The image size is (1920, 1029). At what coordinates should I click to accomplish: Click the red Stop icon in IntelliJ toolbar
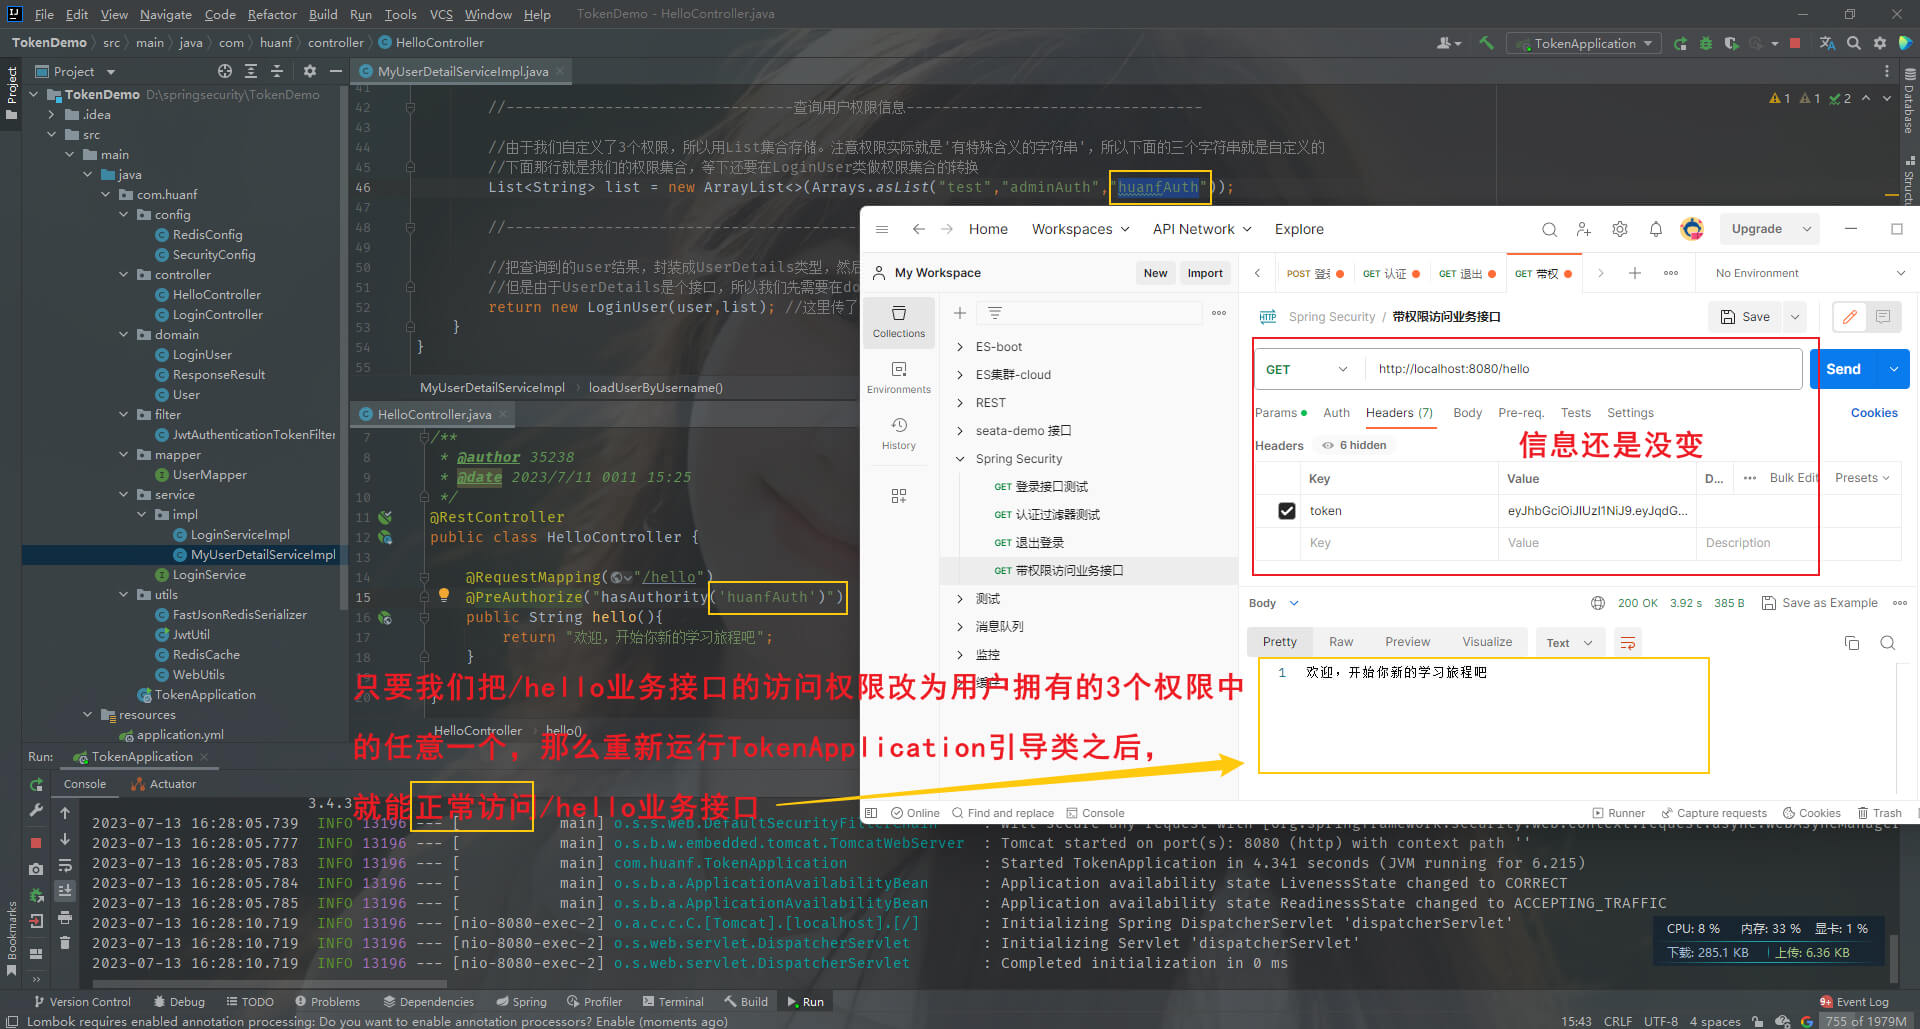point(1795,43)
